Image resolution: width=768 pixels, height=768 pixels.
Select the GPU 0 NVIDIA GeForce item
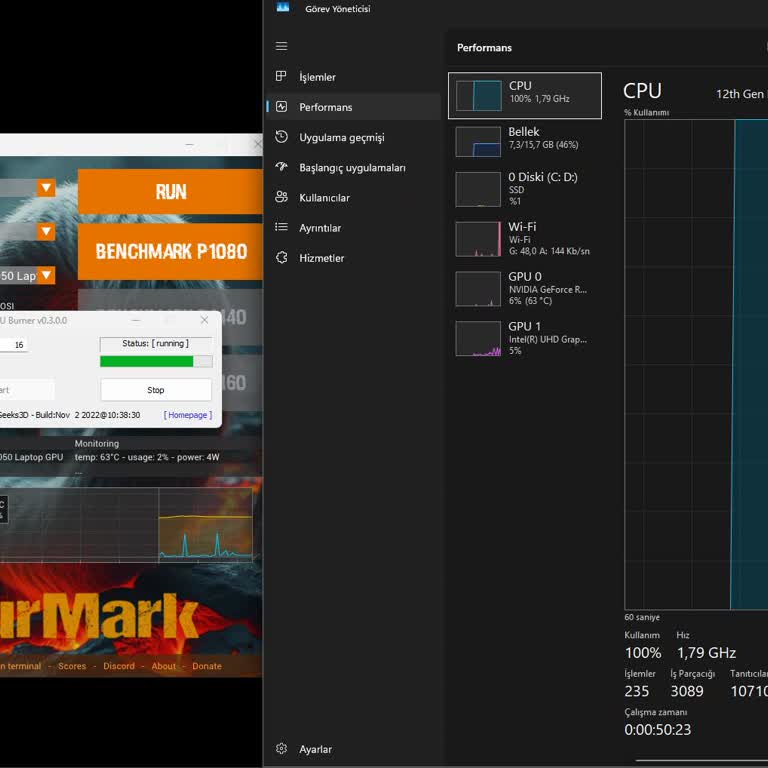tap(525, 288)
